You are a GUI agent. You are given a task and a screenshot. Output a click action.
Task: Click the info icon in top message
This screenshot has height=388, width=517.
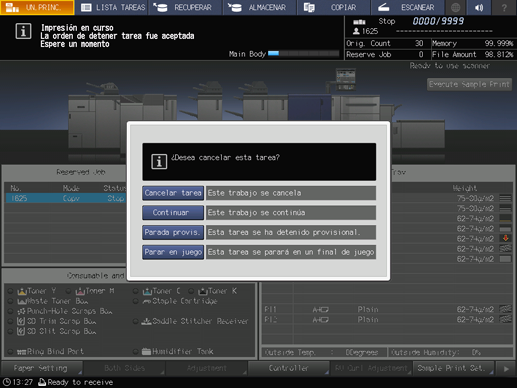point(23,31)
